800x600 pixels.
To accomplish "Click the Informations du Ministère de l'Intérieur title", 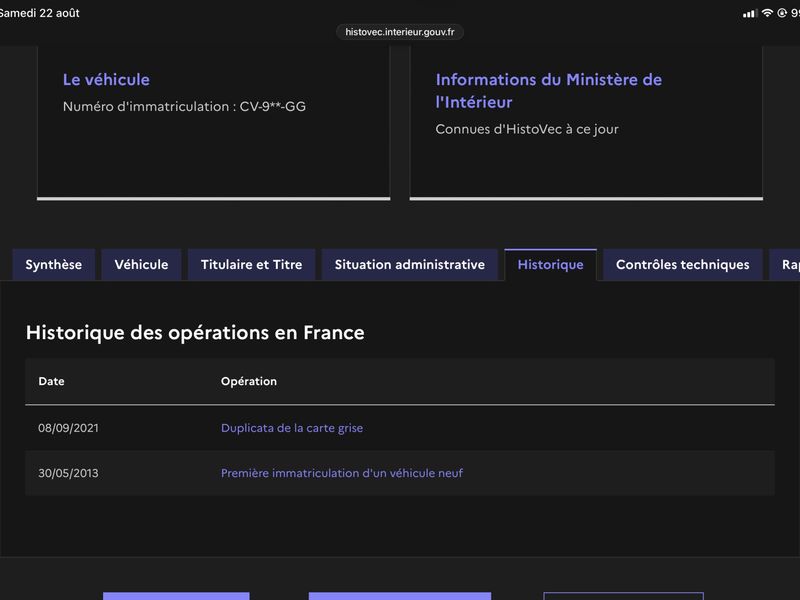I will click(548, 91).
